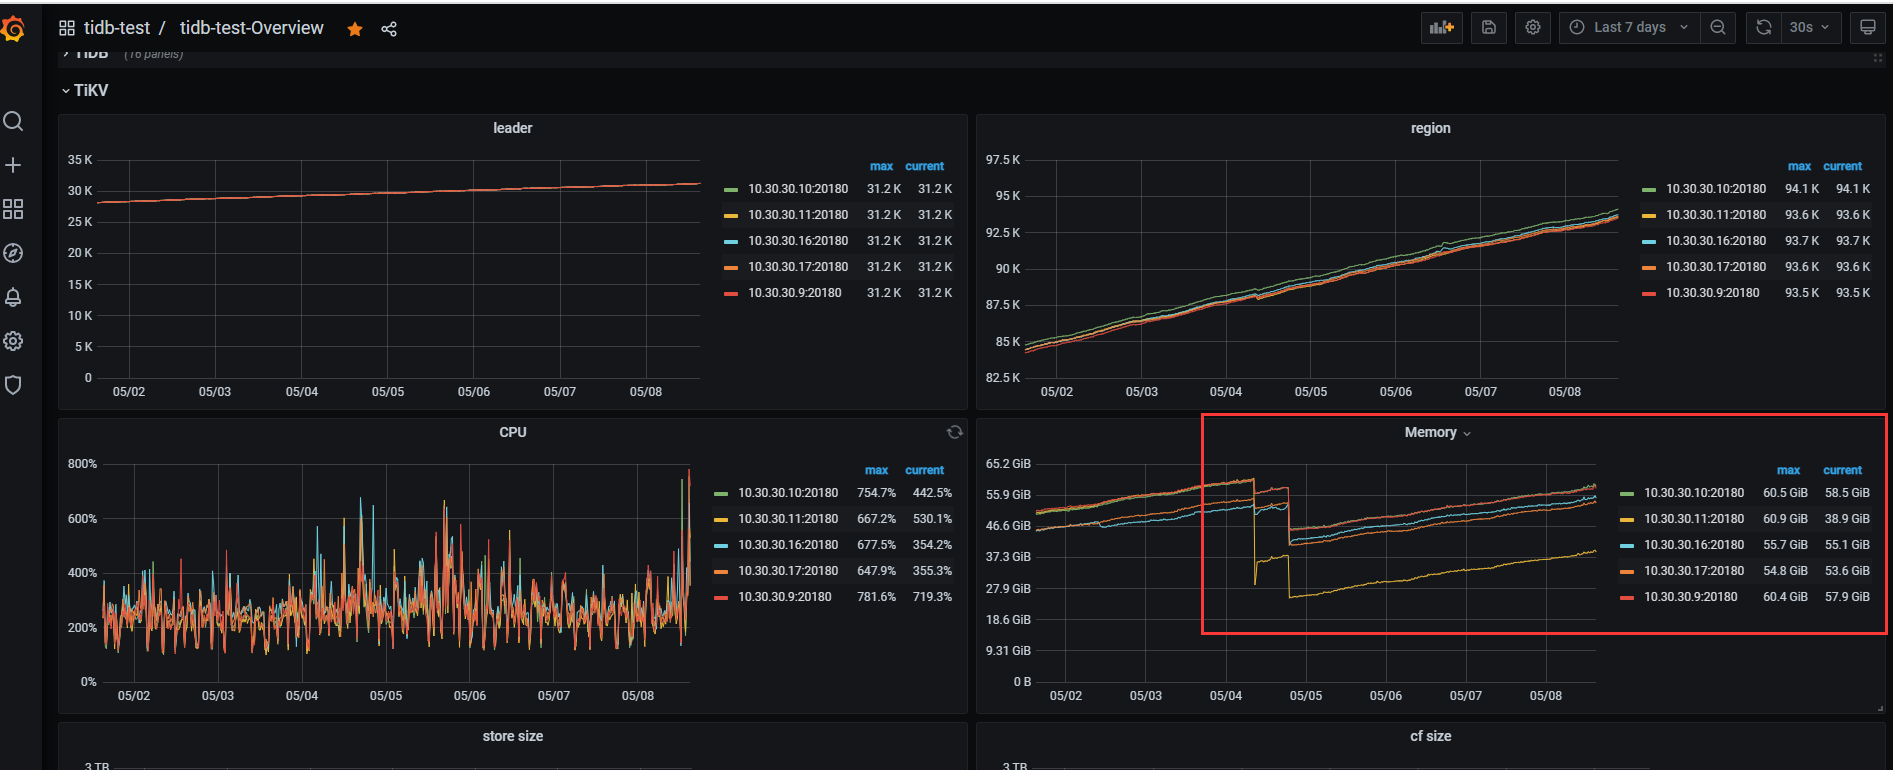Star toggle to unfavorite this dashboard
Viewport: 1893px width, 770px height.
click(354, 29)
